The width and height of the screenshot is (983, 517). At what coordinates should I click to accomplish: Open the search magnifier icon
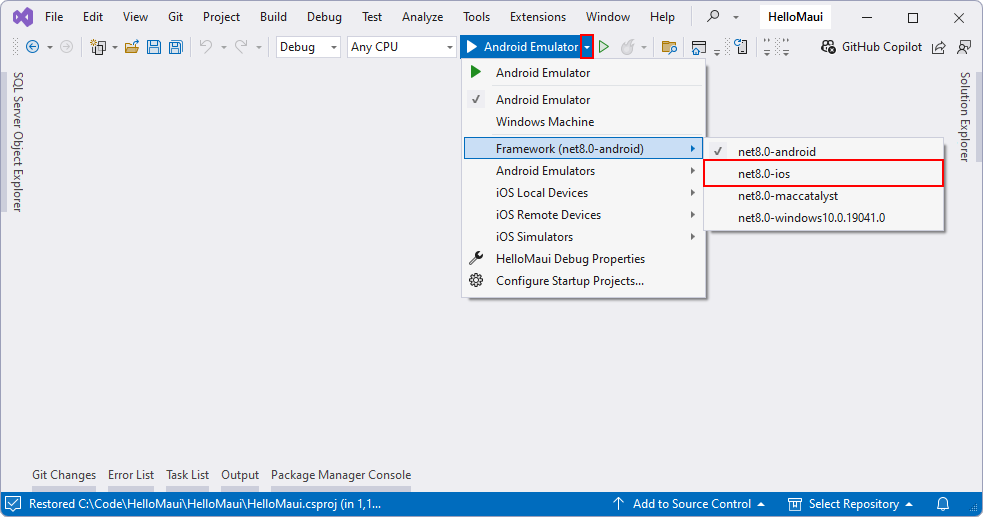coord(713,16)
